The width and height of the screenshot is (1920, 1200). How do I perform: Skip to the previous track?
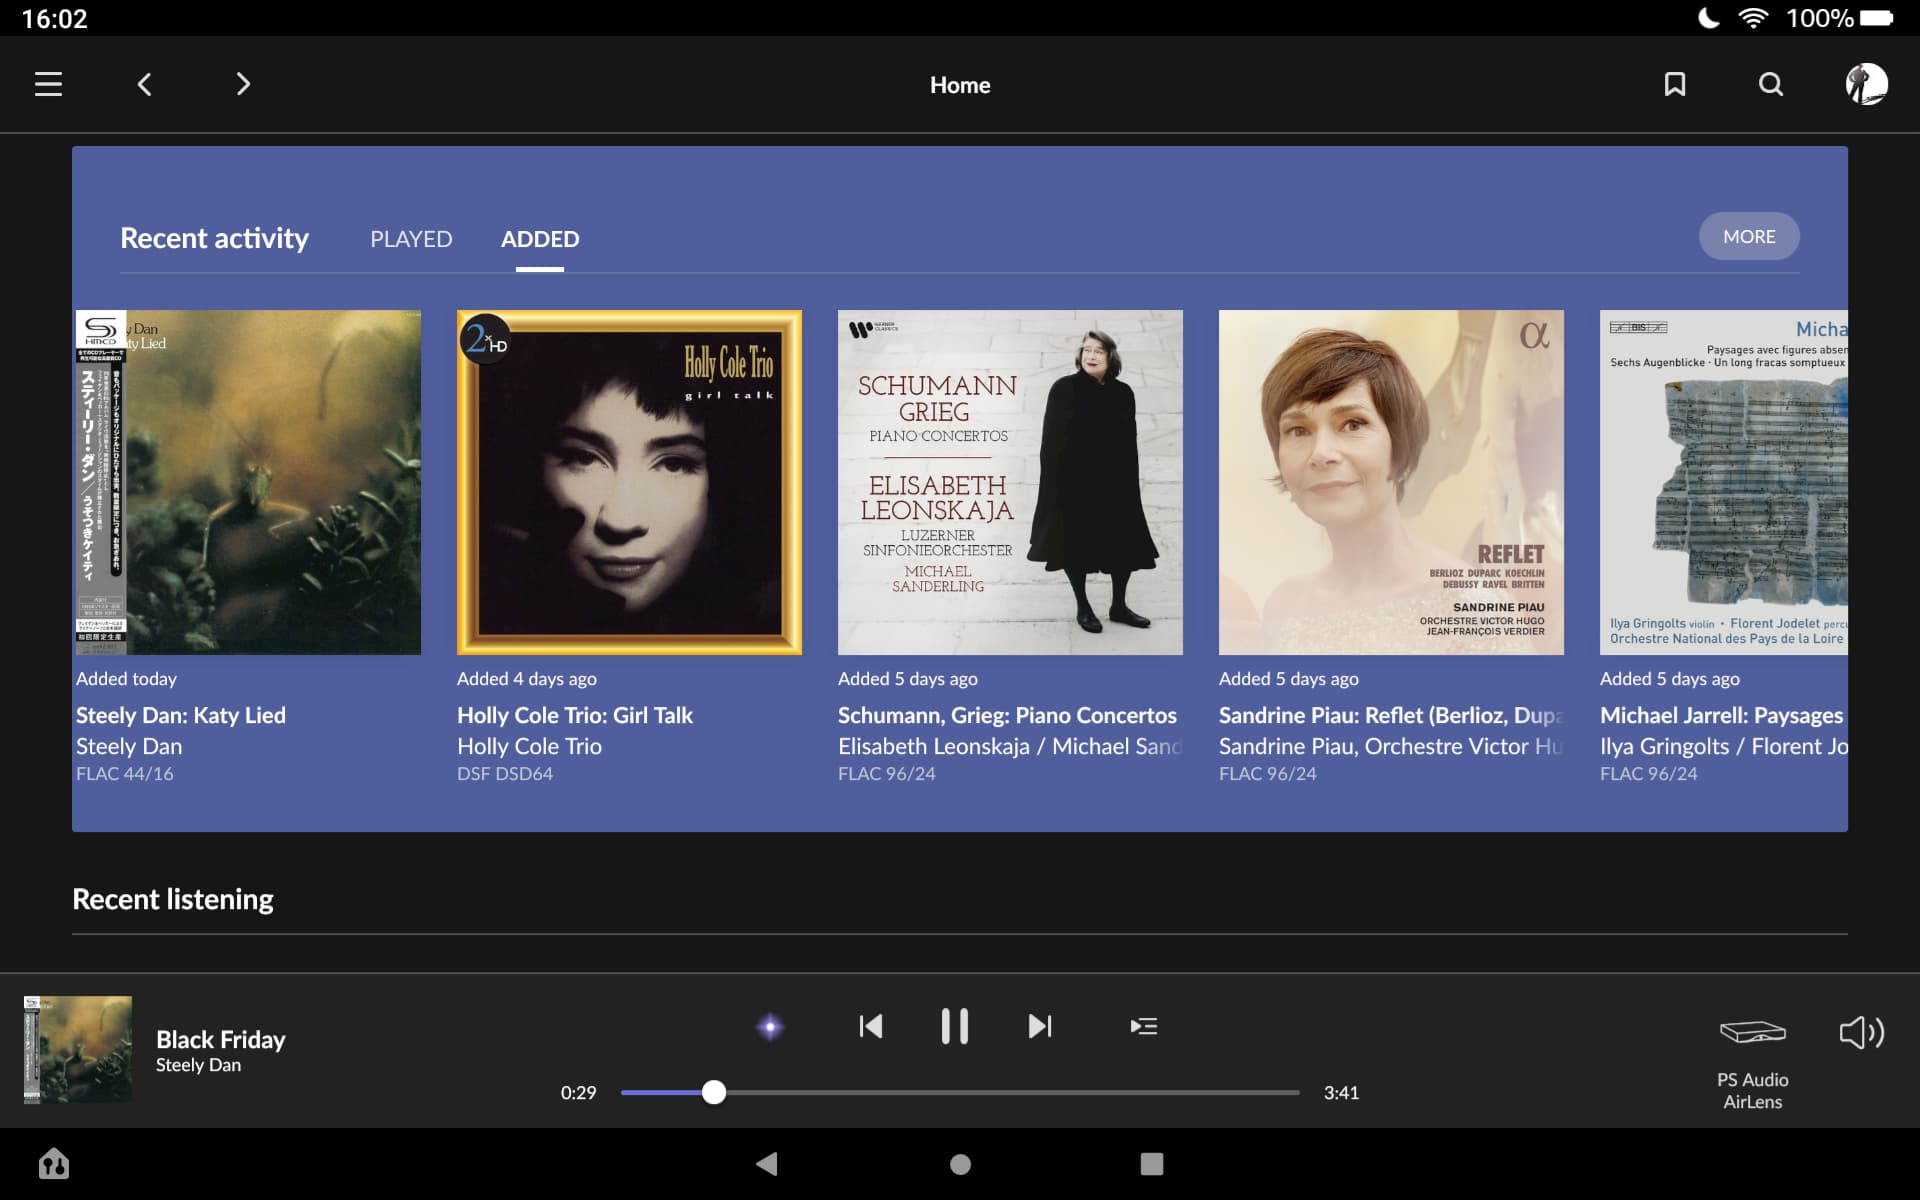pos(871,1027)
